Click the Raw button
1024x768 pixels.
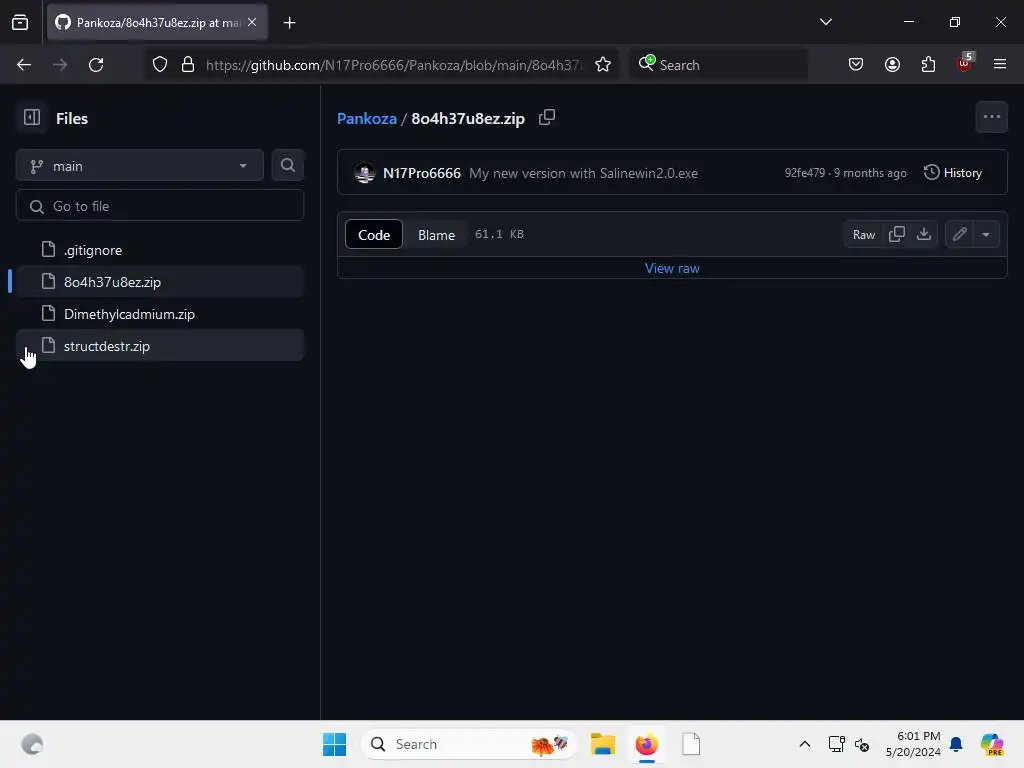click(863, 234)
